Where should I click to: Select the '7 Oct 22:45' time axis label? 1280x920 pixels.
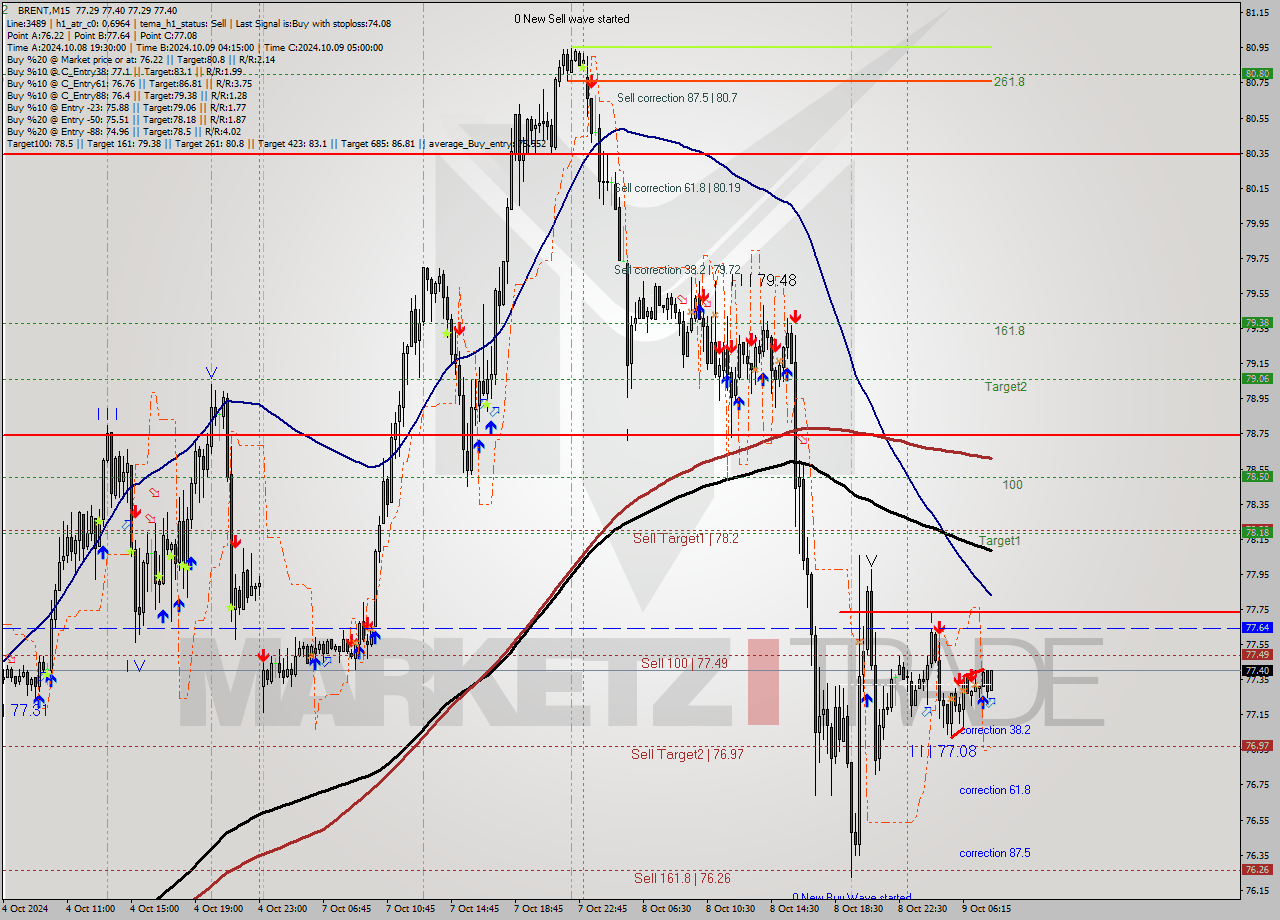[603, 909]
